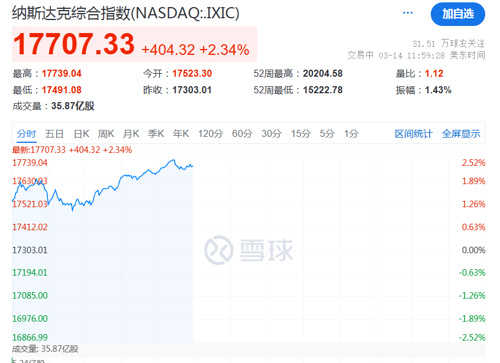Click the Xueqiu 雪球 watermark logo
Screen dimensions: 500x363
248,250
